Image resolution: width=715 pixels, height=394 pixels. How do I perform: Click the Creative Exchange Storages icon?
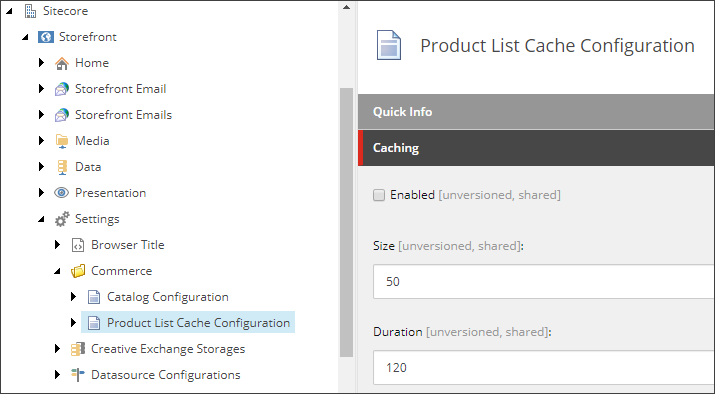tap(78, 349)
